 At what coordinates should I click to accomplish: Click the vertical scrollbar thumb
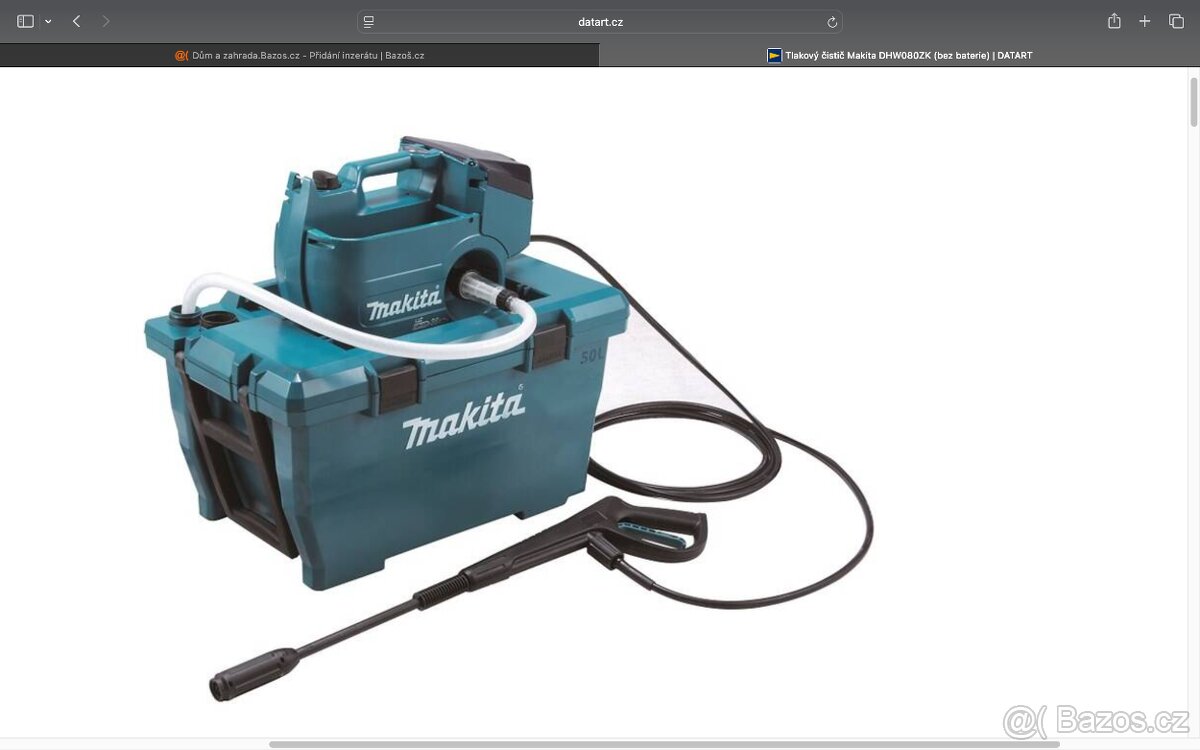point(1193,102)
